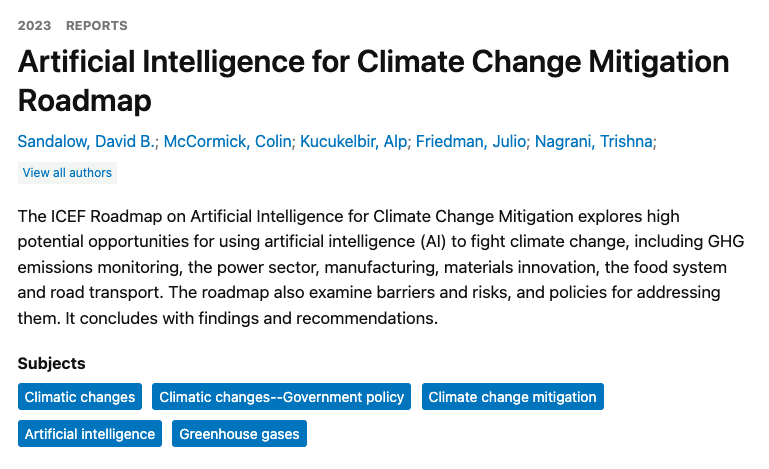Click the report title heading

point(373,64)
